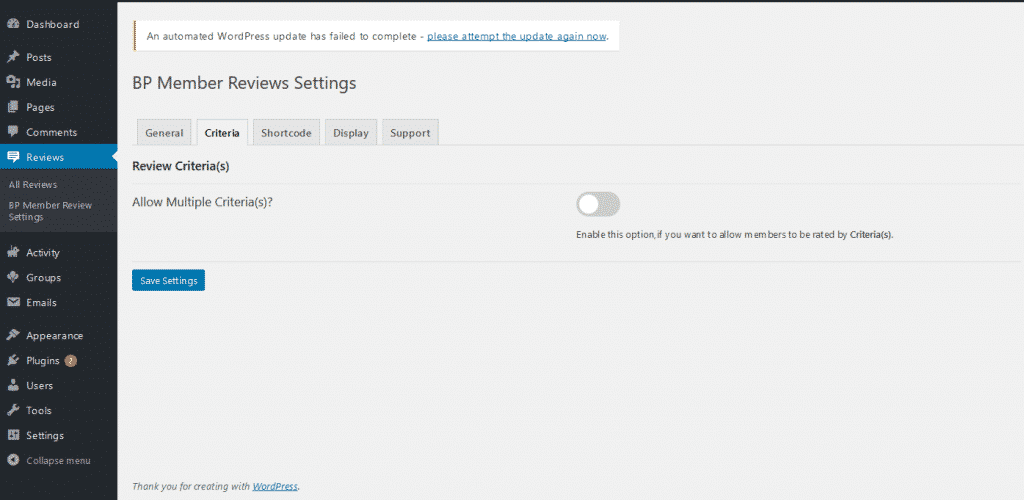Viewport: 1024px width, 500px height.
Task: Open All Reviews submenu item
Action: tap(33, 185)
